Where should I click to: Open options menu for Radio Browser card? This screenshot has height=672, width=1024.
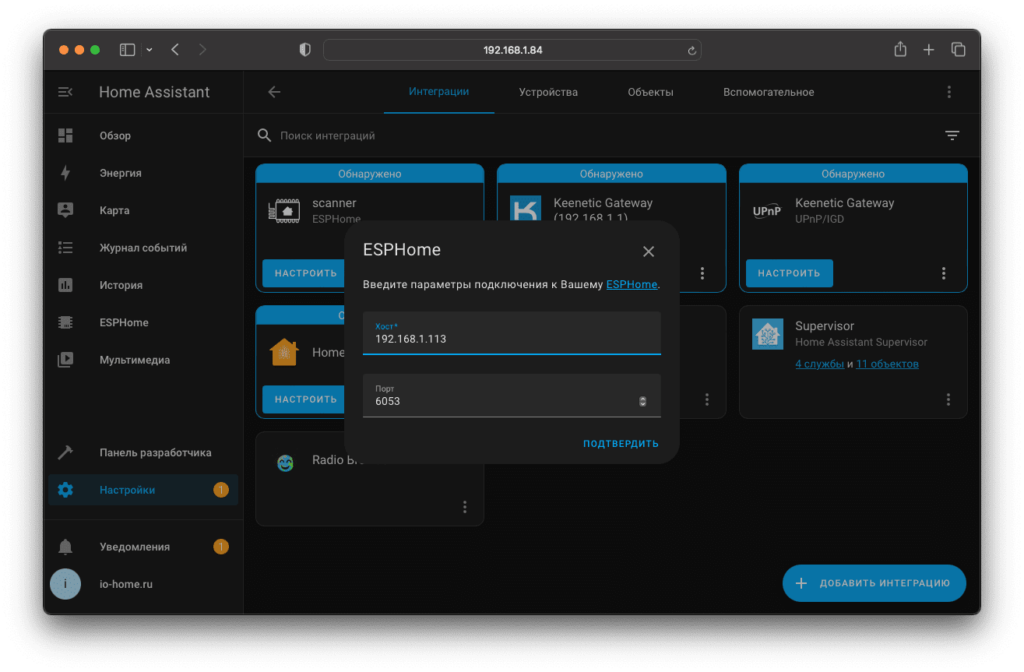pyautogui.click(x=465, y=507)
